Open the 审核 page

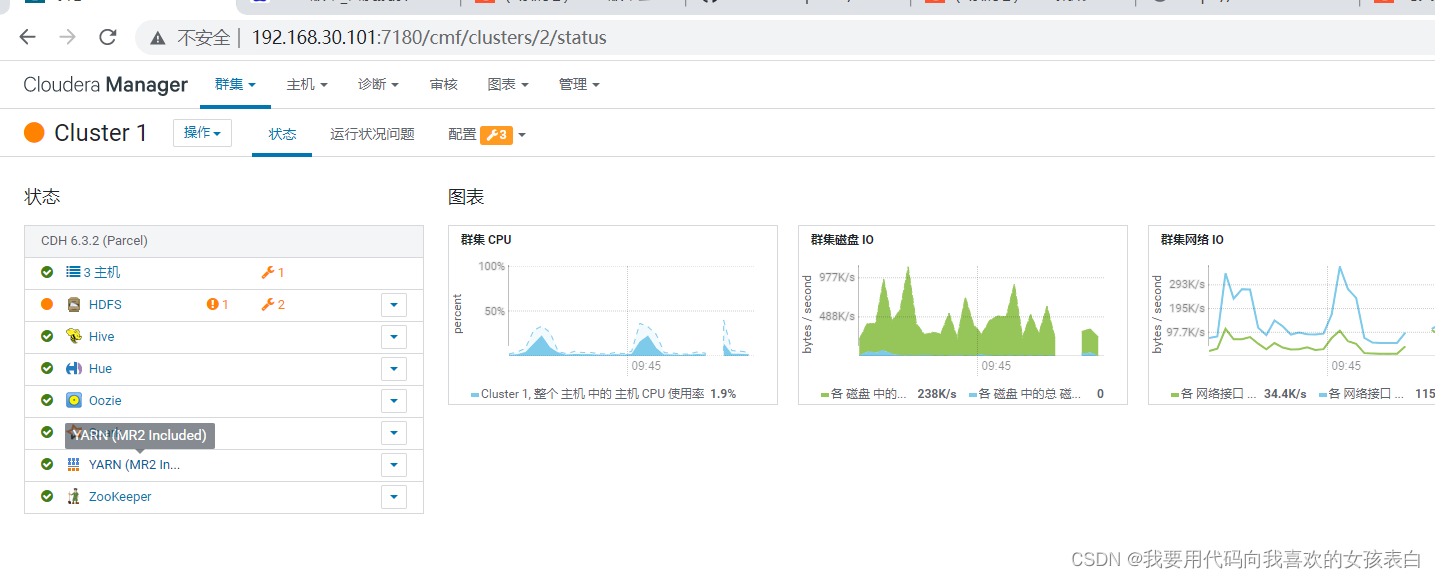tap(443, 84)
